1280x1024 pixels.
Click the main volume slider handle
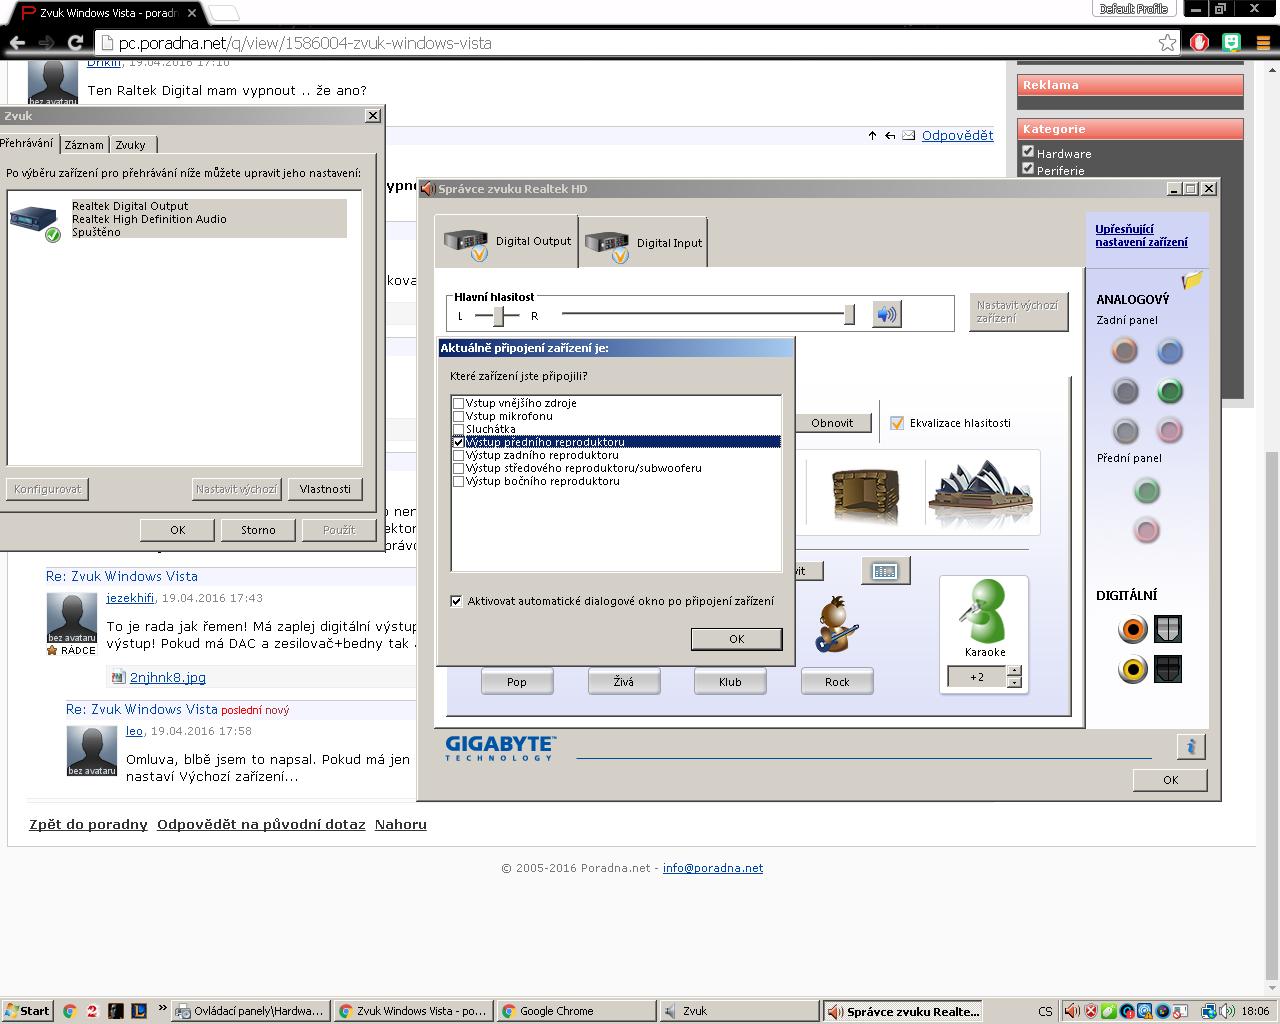point(849,315)
